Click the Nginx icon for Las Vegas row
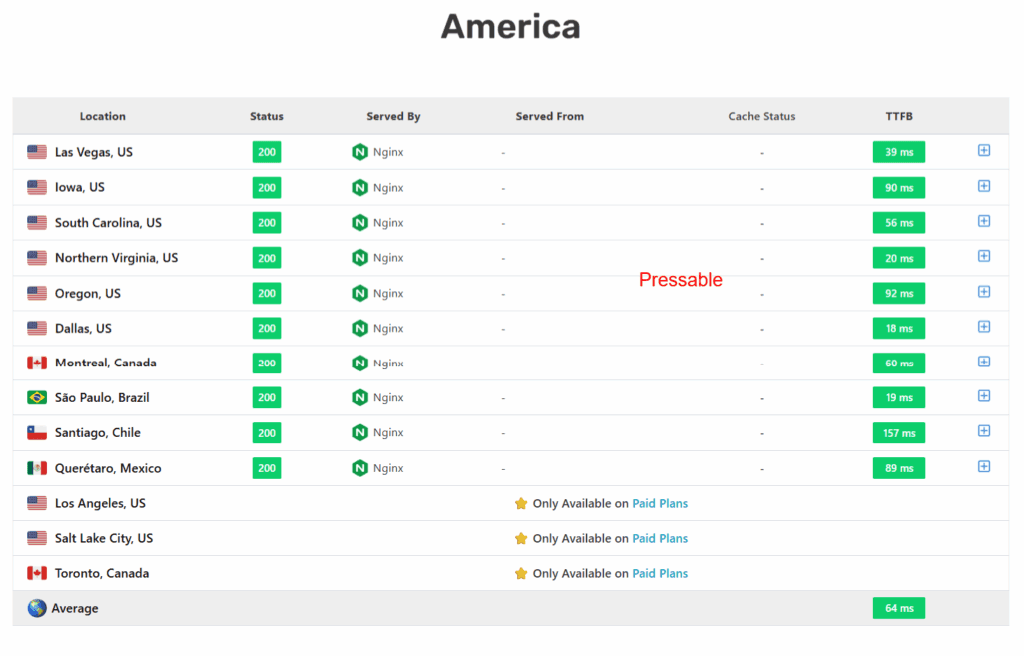The width and height of the screenshot is (1024, 656). [360, 152]
